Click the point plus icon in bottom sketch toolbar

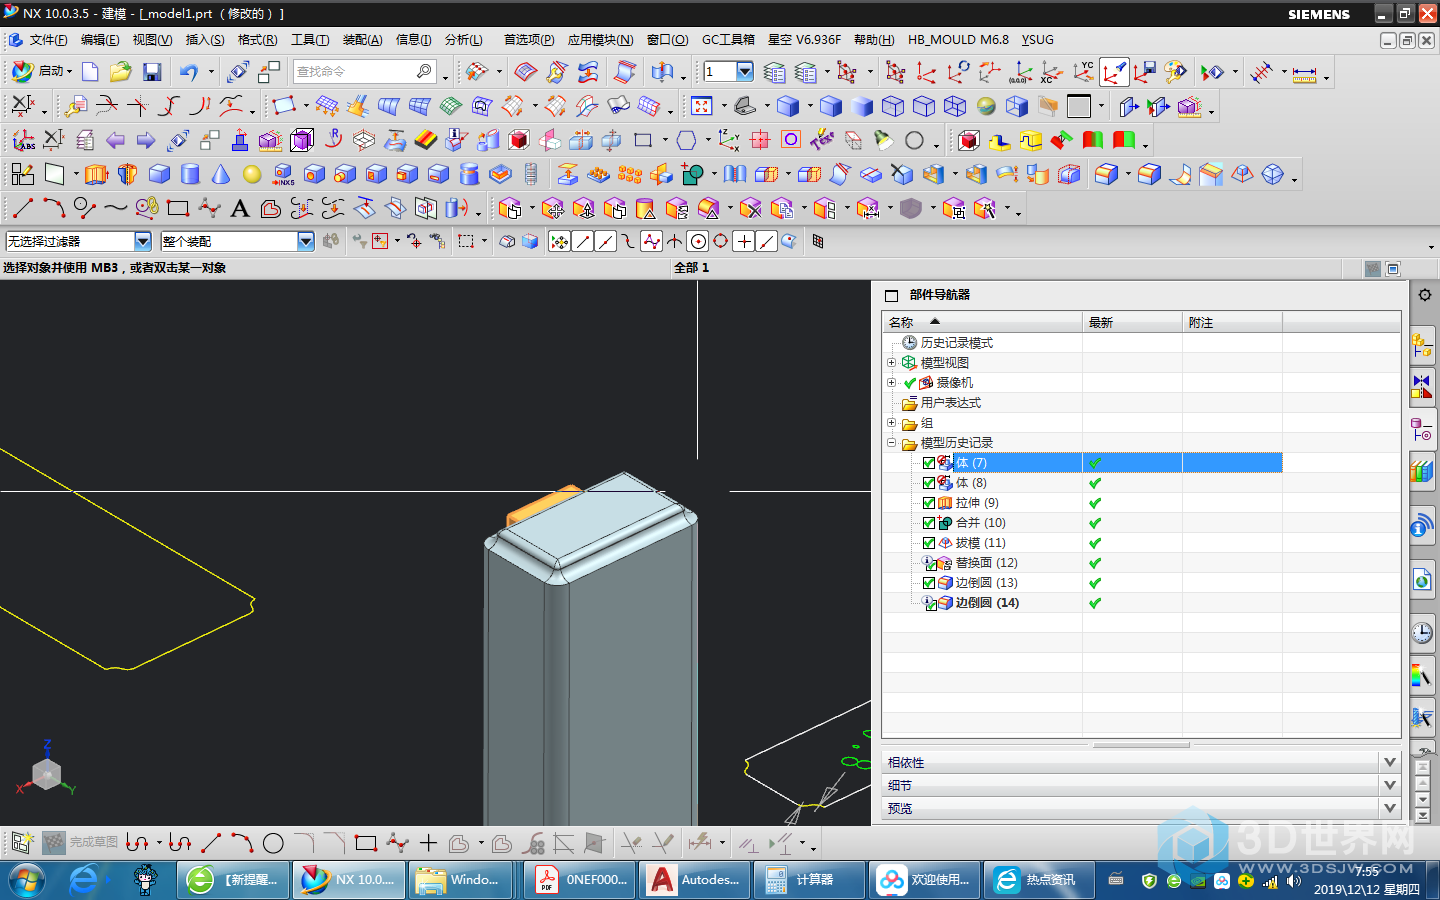(x=428, y=843)
